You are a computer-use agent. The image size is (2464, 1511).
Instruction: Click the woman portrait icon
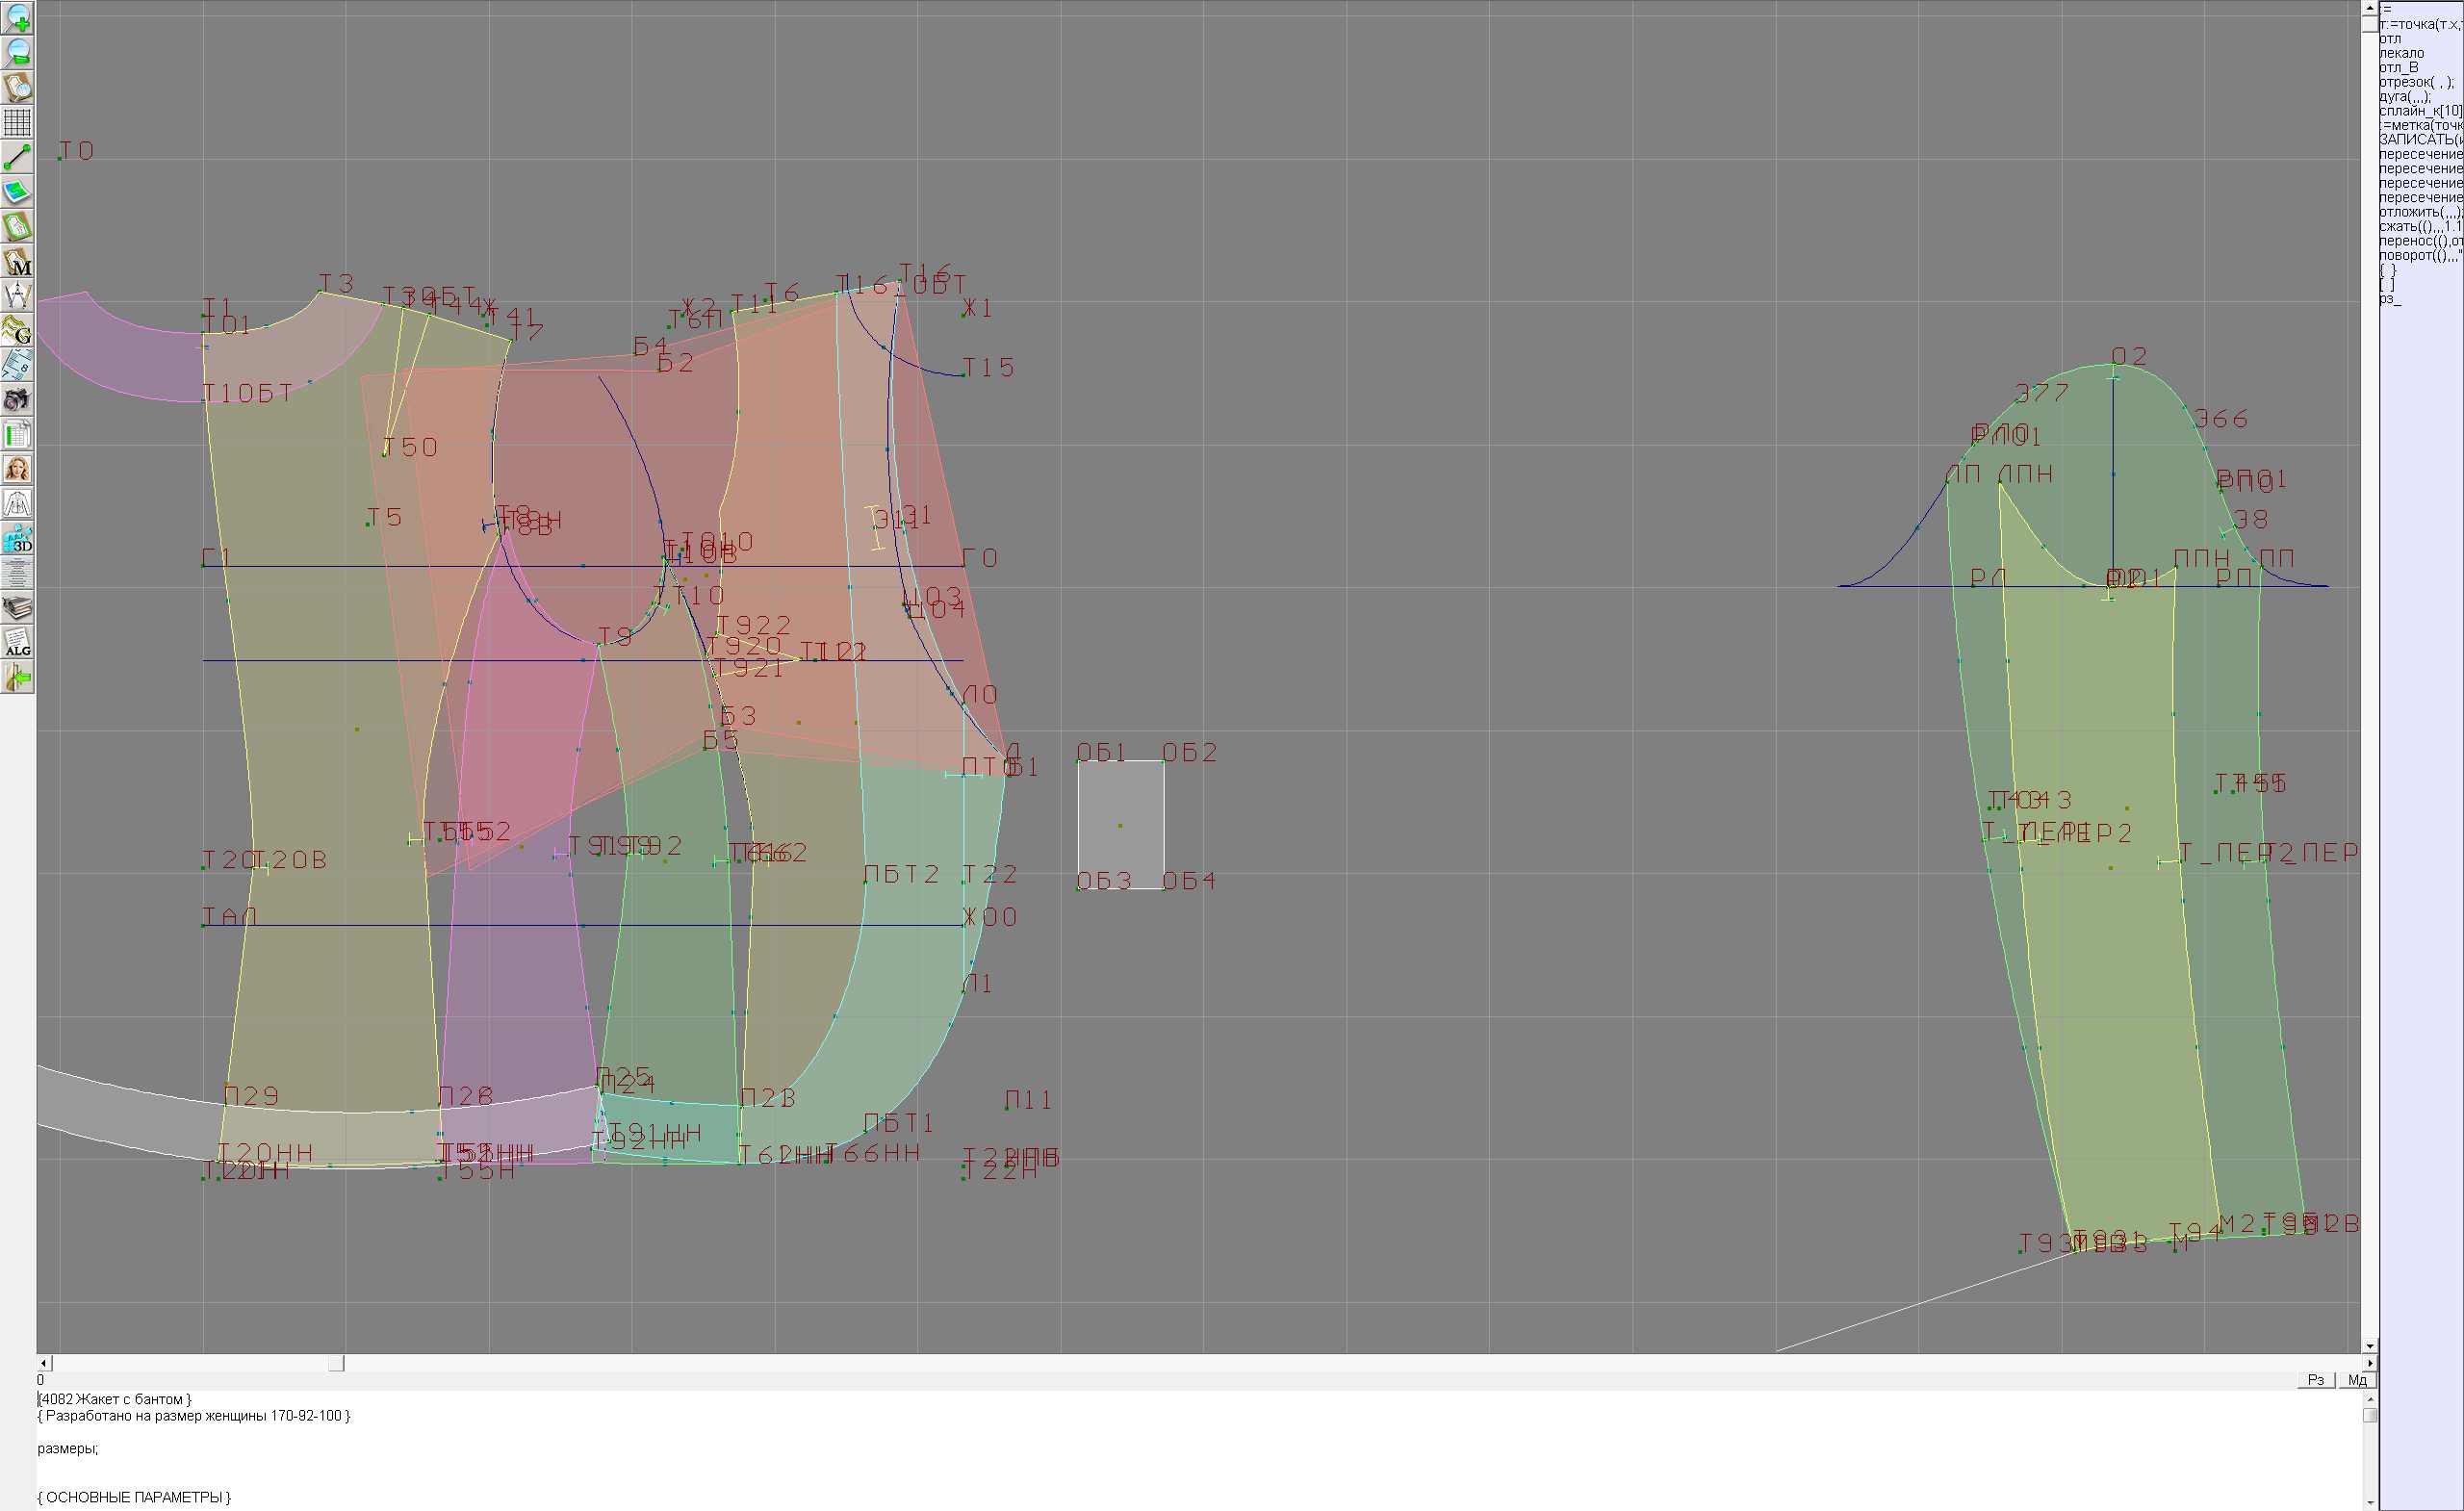click(18, 469)
